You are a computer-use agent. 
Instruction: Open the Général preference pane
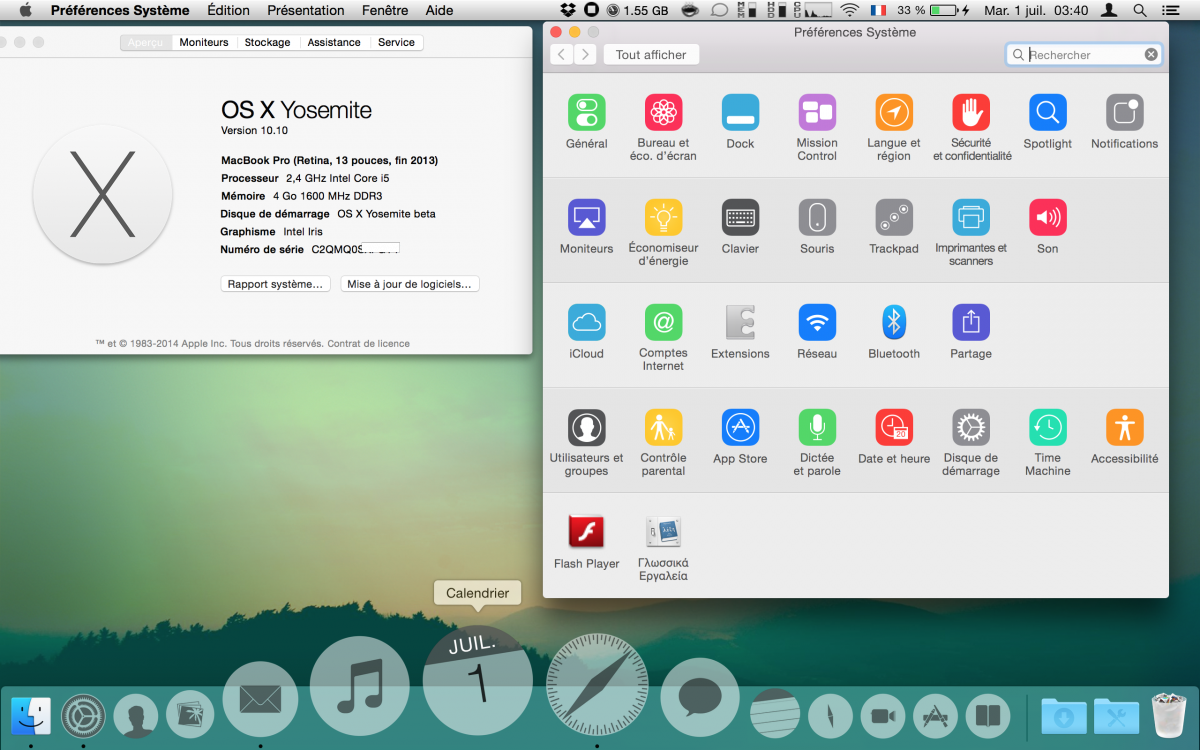[x=587, y=113]
